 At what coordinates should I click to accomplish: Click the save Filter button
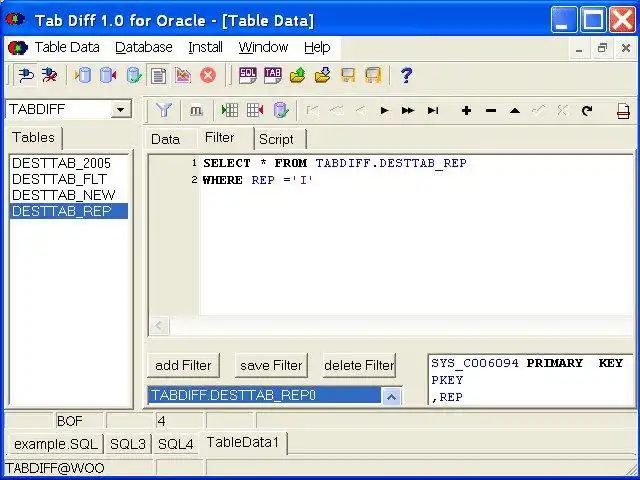(x=271, y=365)
